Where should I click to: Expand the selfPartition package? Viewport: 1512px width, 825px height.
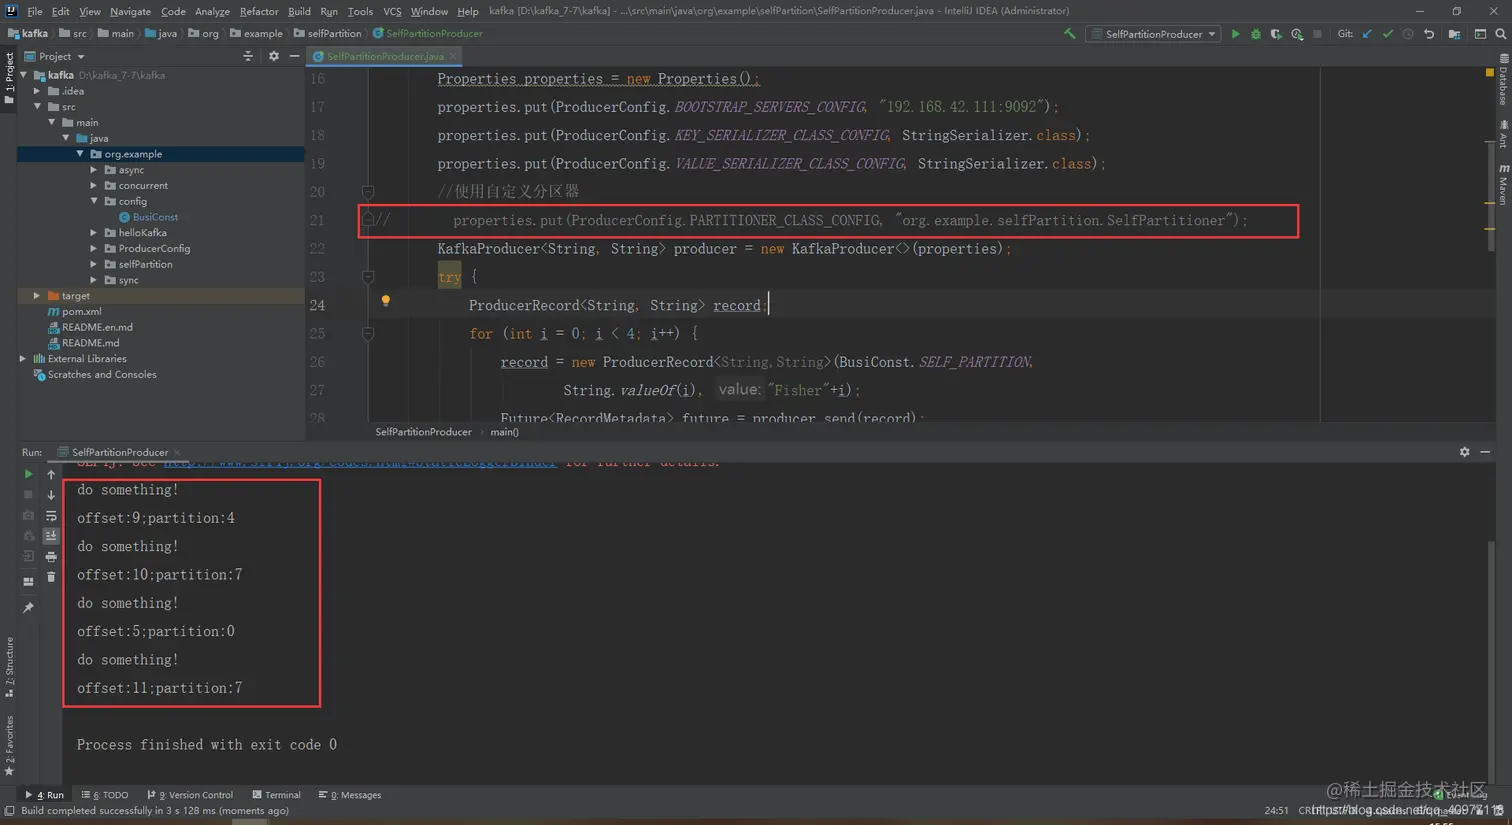click(95, 264)
